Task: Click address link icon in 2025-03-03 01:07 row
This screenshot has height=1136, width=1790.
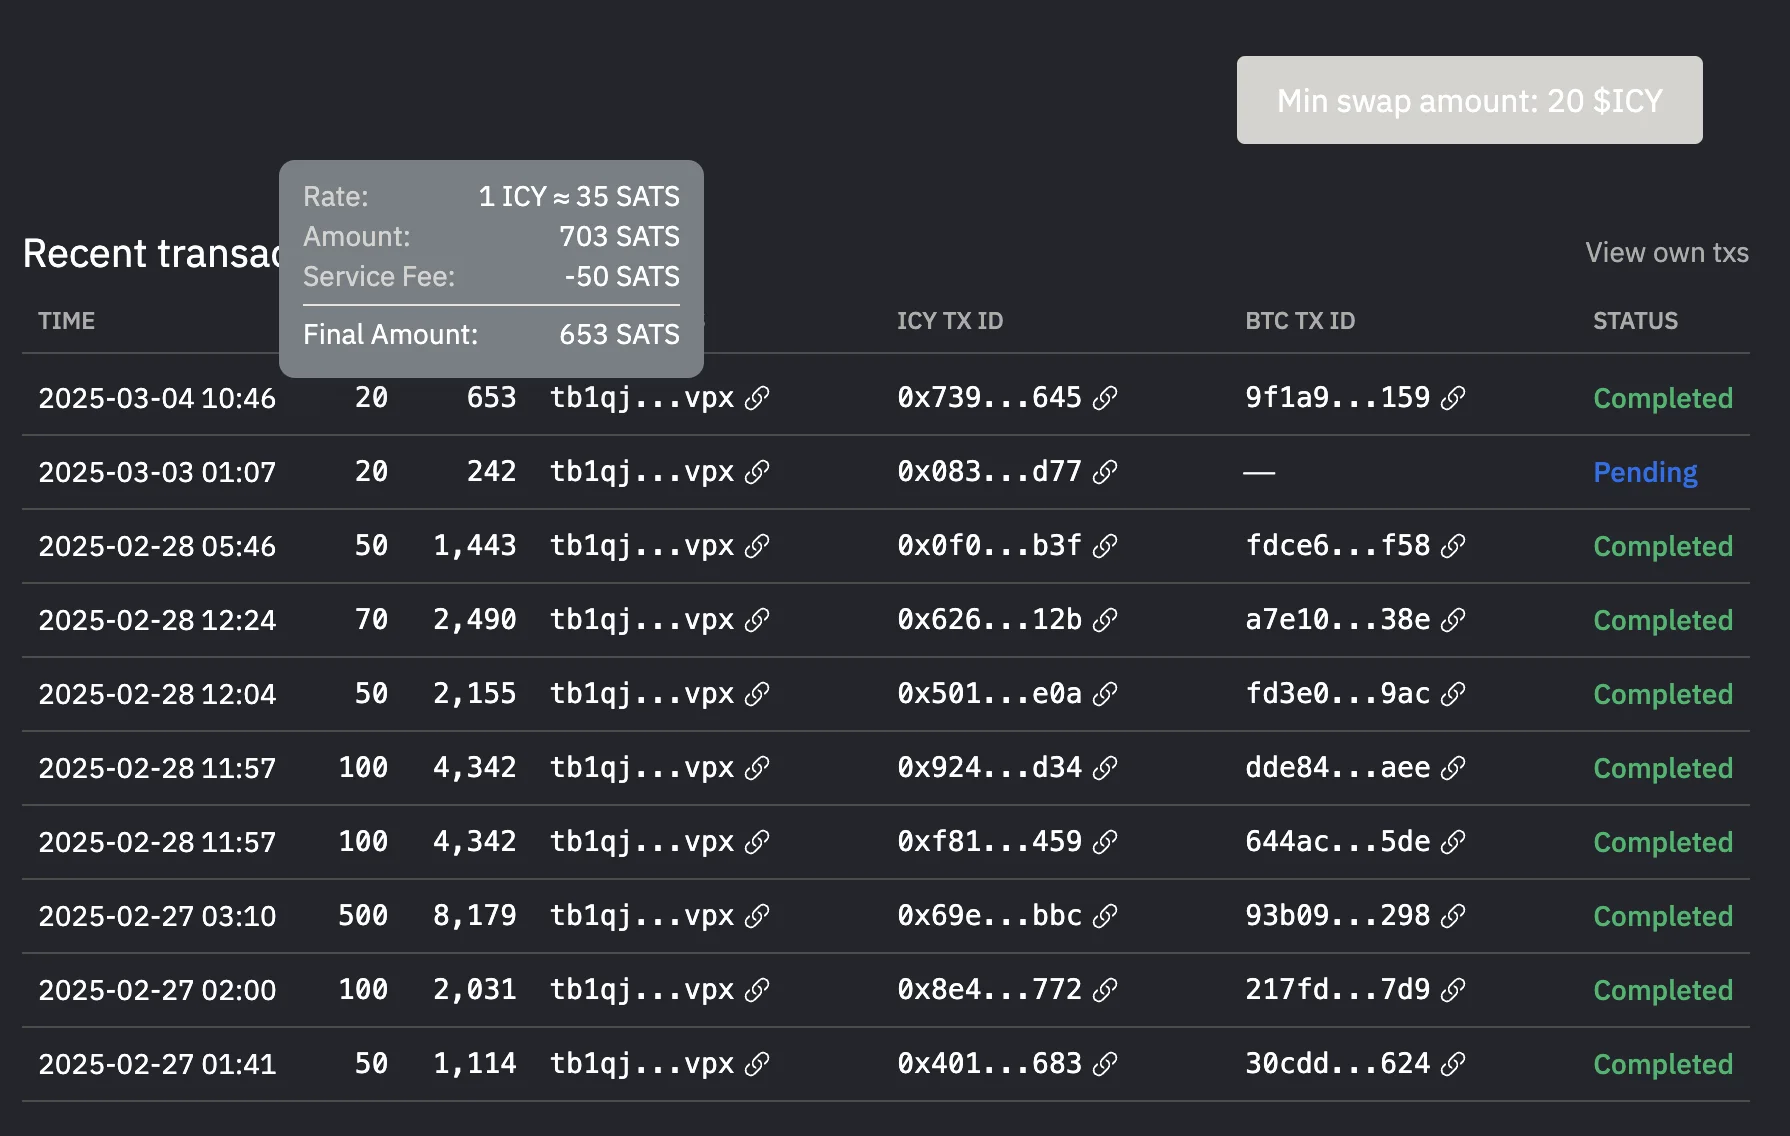Action: [757, 472]
